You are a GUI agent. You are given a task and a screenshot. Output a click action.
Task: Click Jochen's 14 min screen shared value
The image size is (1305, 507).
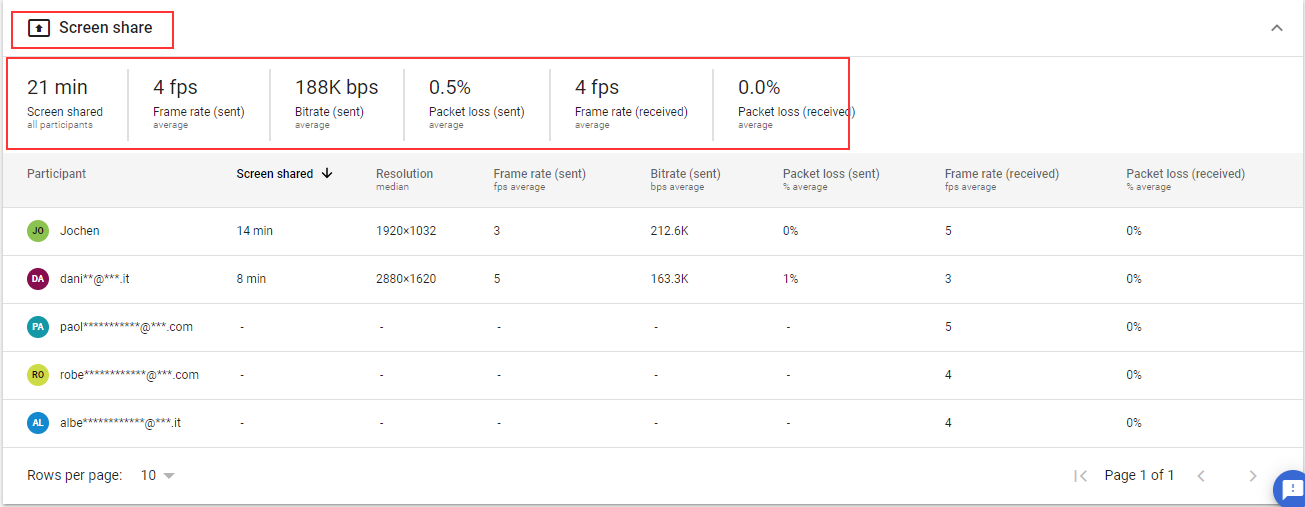coord(255,231)
